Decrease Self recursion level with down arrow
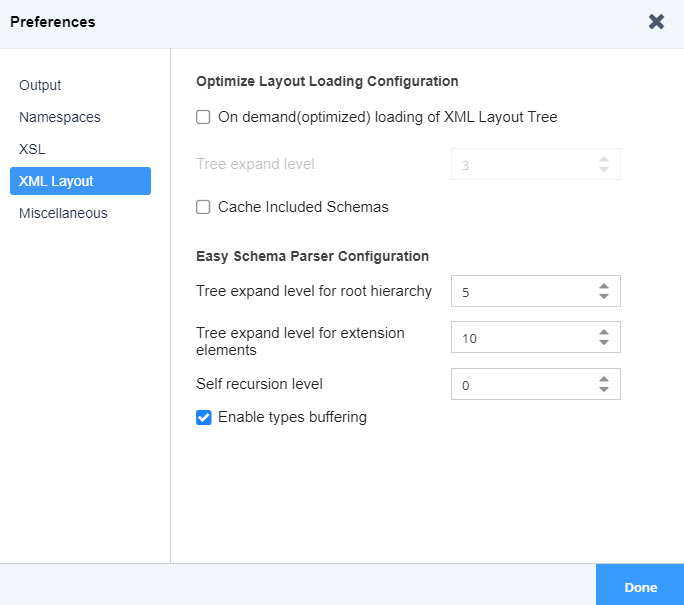Screen dimensions: 684x605 (603, 389)
